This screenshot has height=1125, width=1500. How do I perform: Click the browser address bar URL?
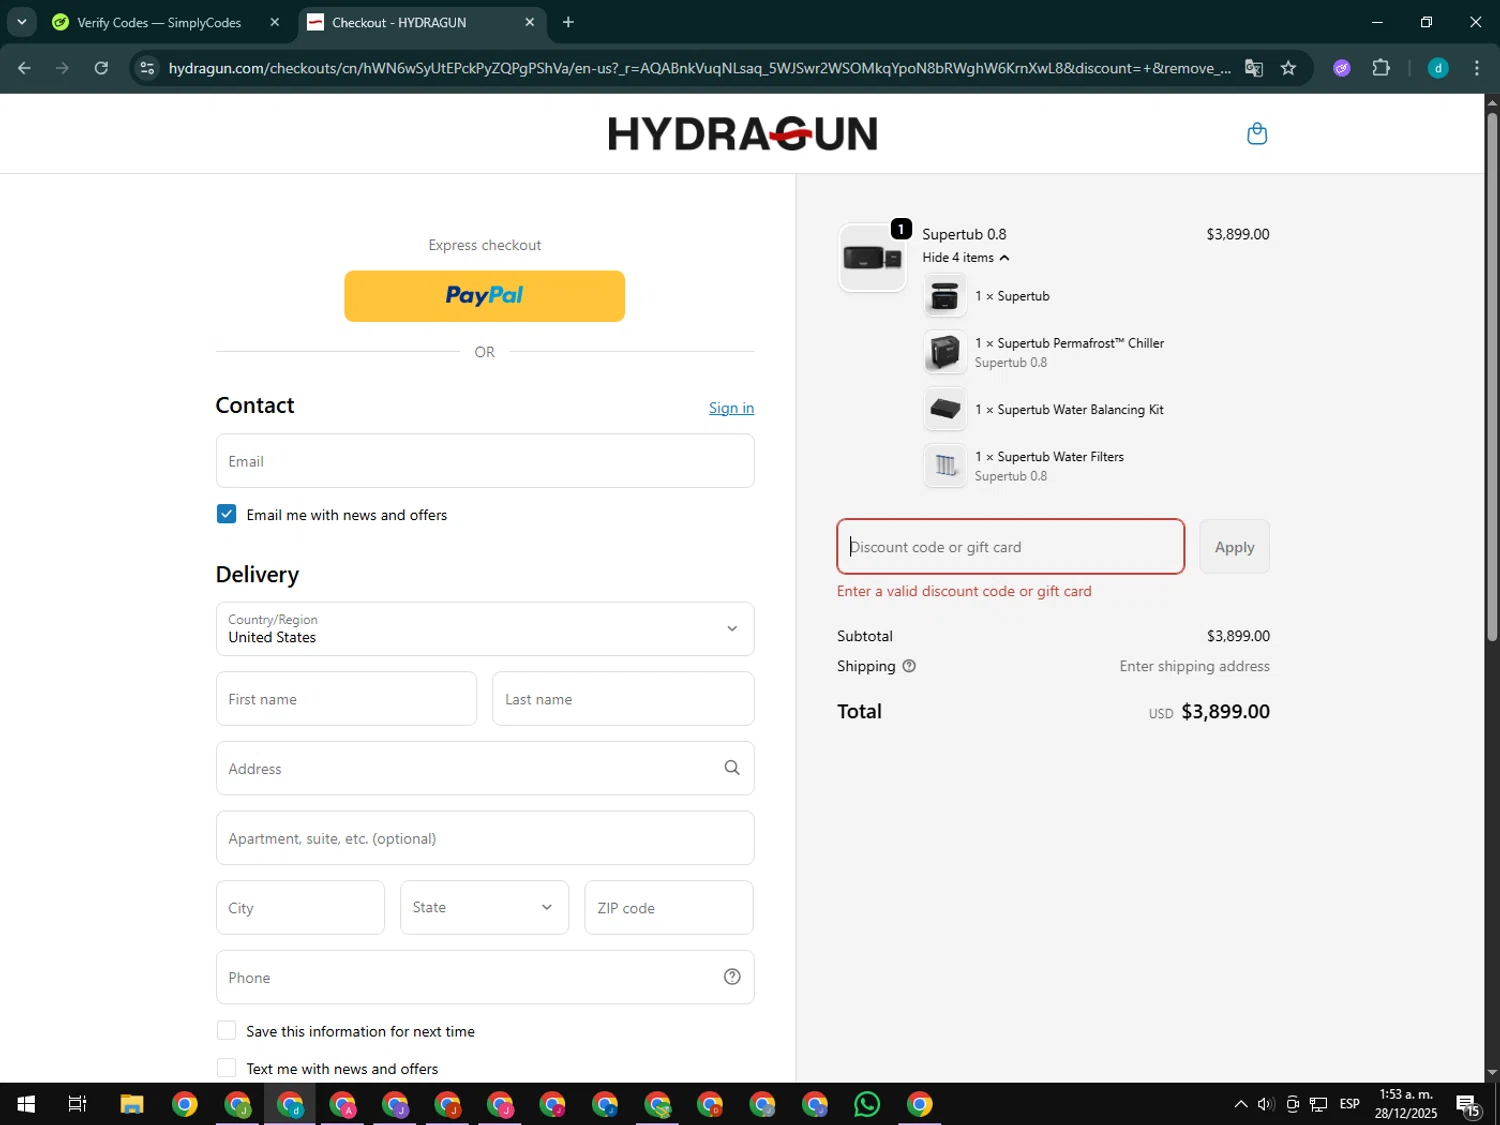699,68
